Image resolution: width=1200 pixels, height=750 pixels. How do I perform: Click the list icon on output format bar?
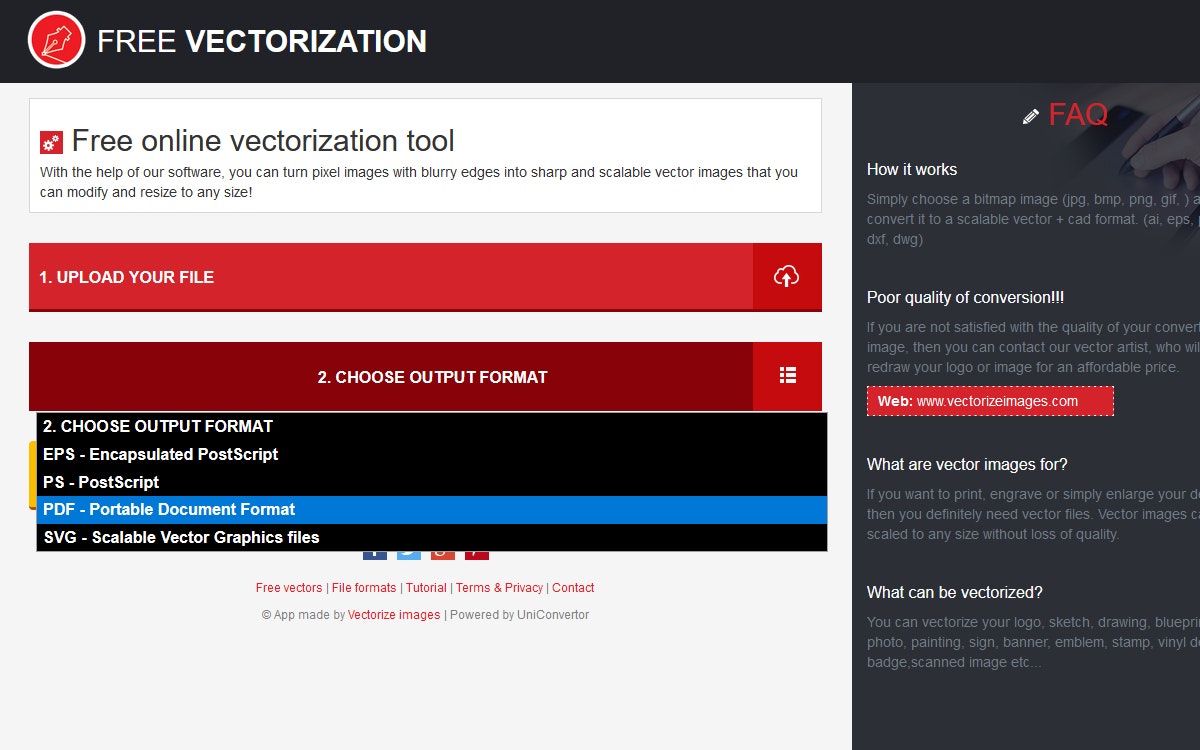pos(787,376)
